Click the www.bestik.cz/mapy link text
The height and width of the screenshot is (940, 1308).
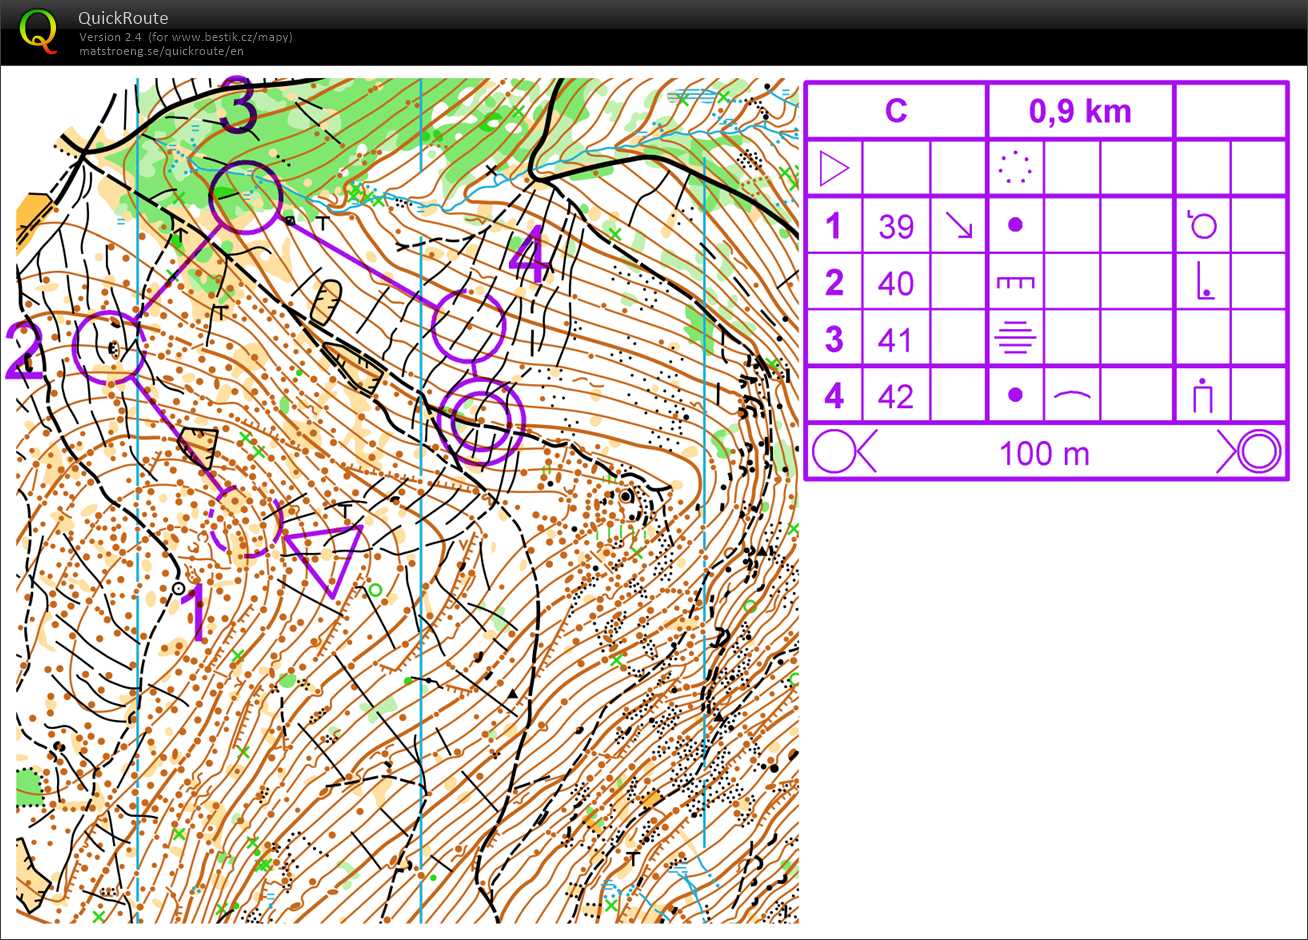231,37
